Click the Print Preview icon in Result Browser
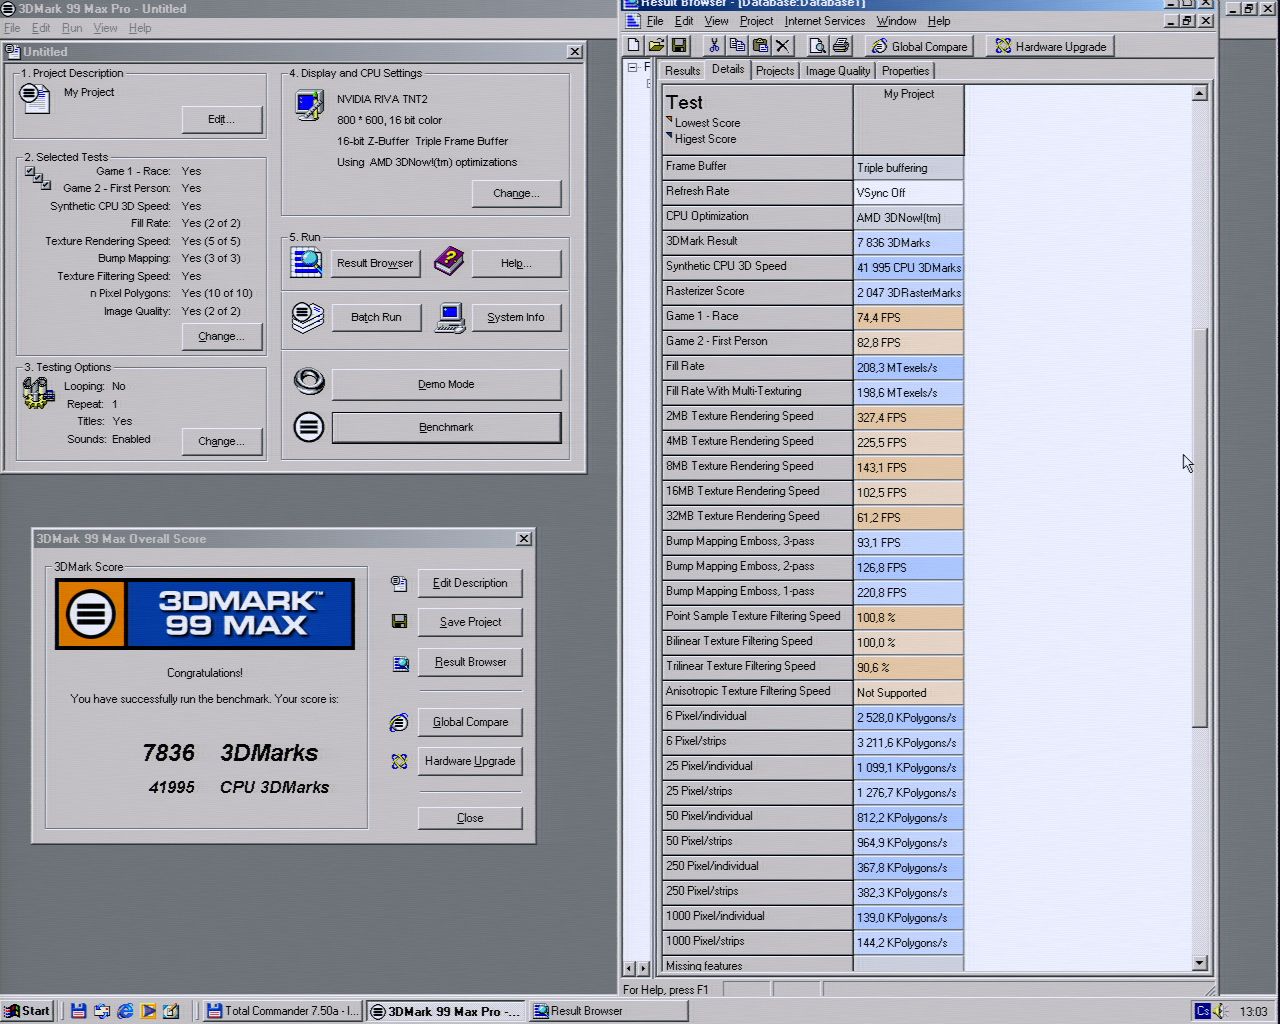The image size is (1280, 1024). point(818,46)
